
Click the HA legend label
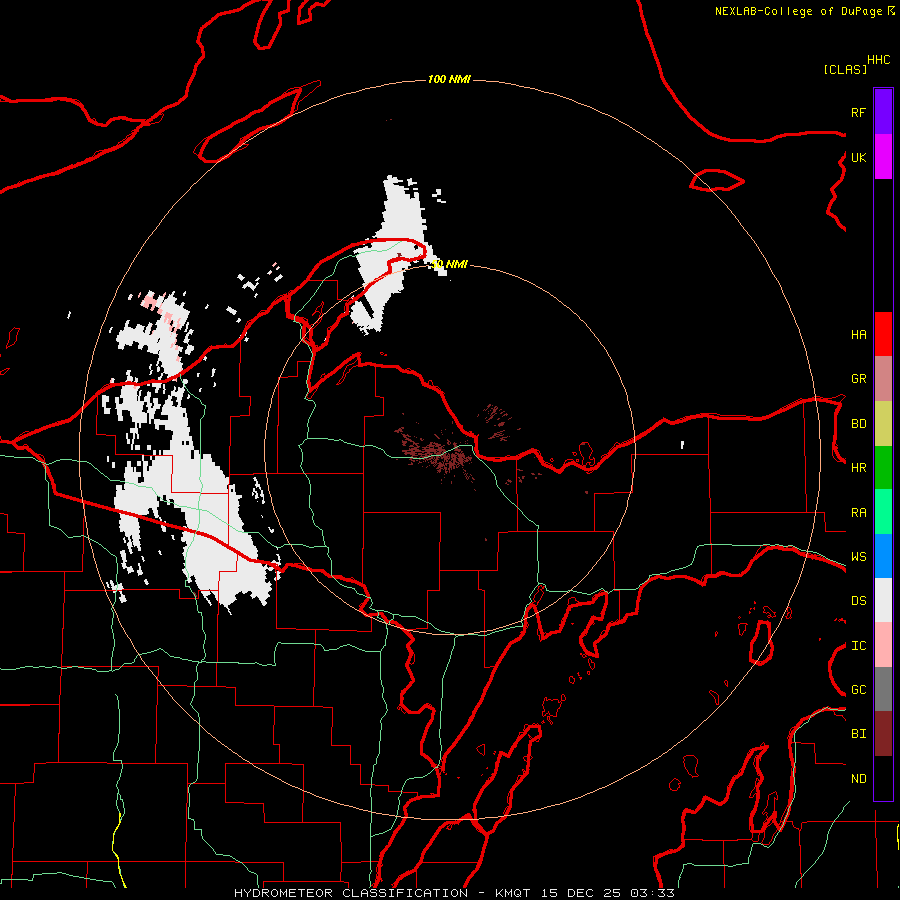point(858,334)
